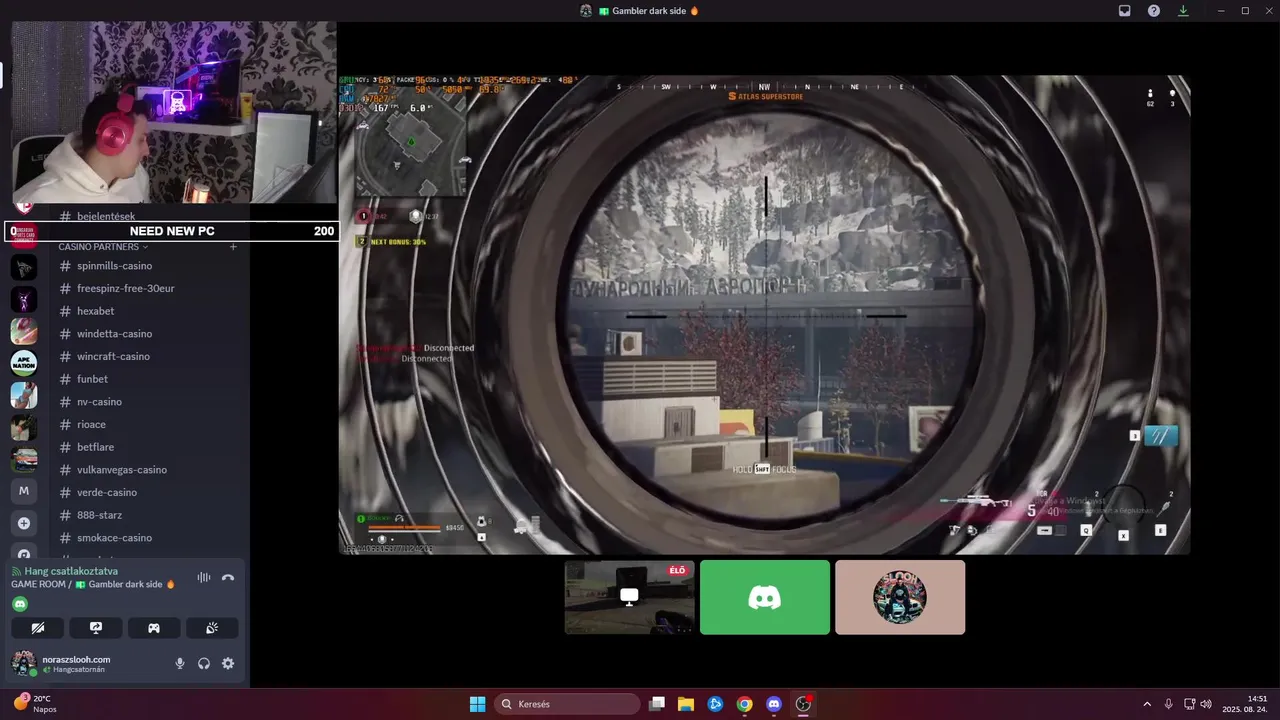Open the soundboard button

point(212,628)
